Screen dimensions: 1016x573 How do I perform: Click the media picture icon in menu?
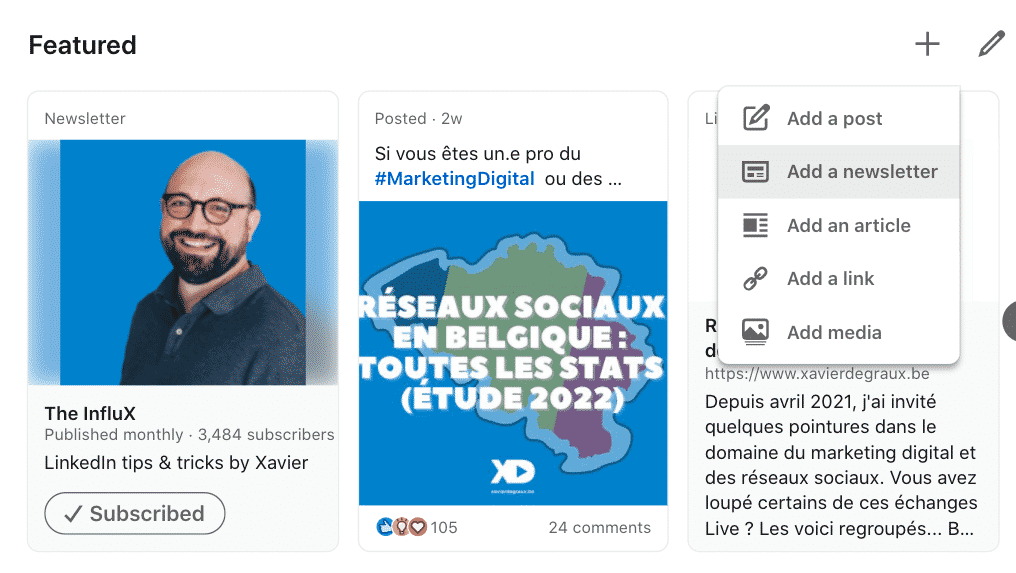tap(756, 332)
